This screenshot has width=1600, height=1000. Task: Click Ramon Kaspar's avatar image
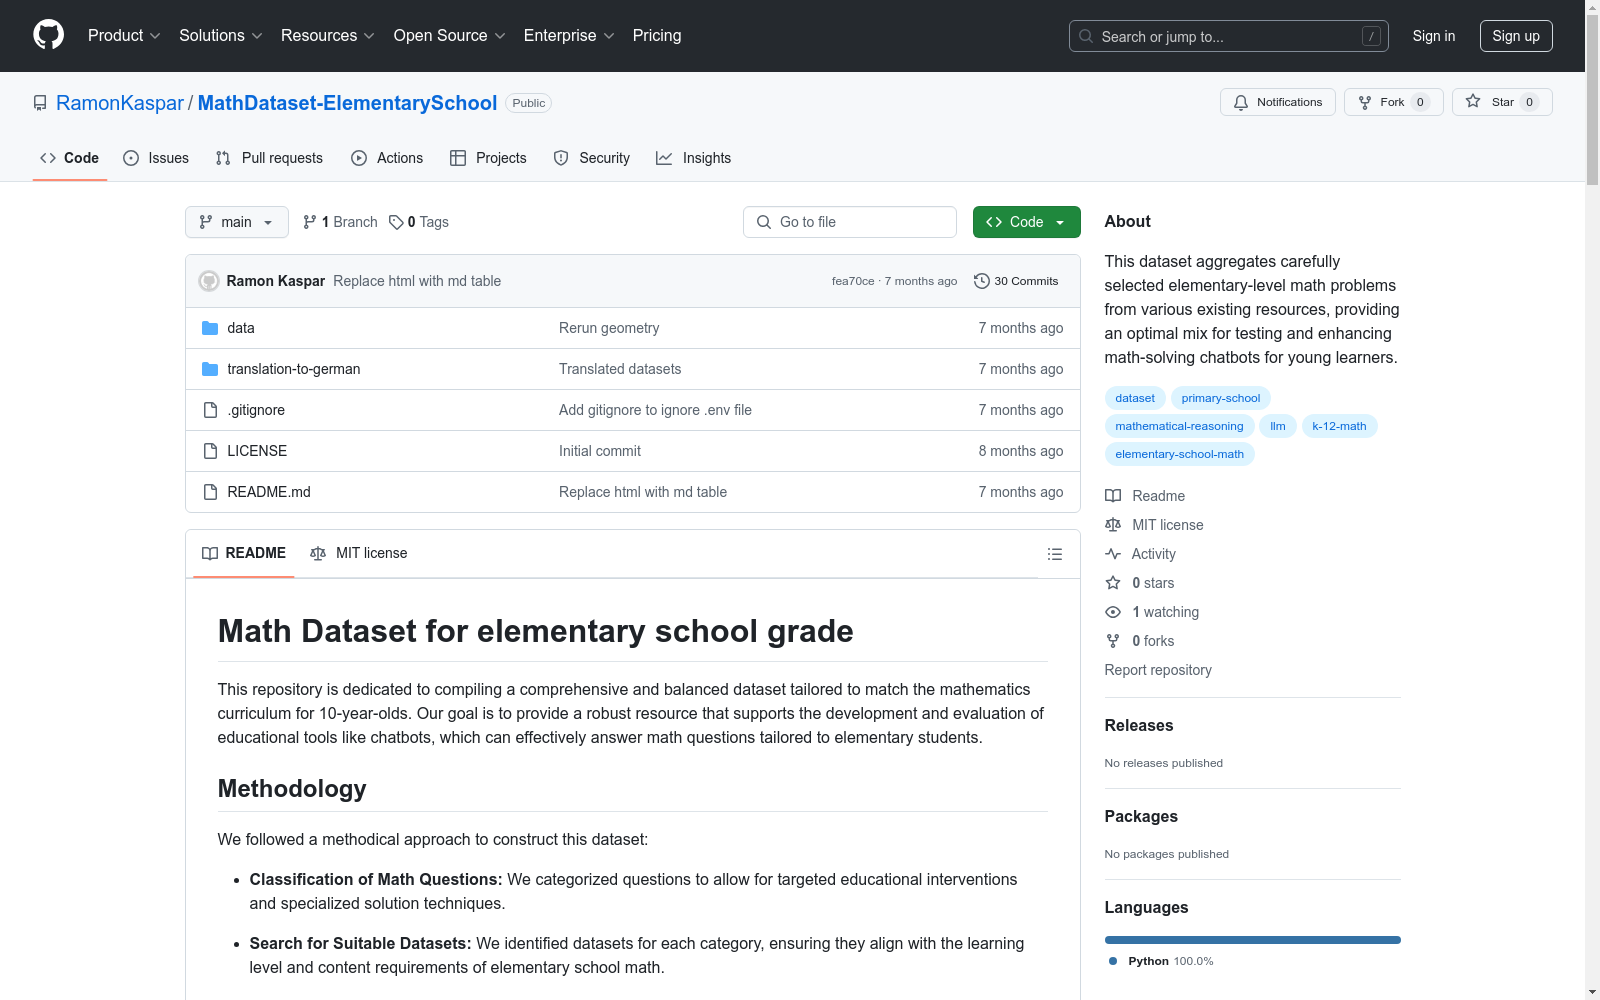[209, 281]
